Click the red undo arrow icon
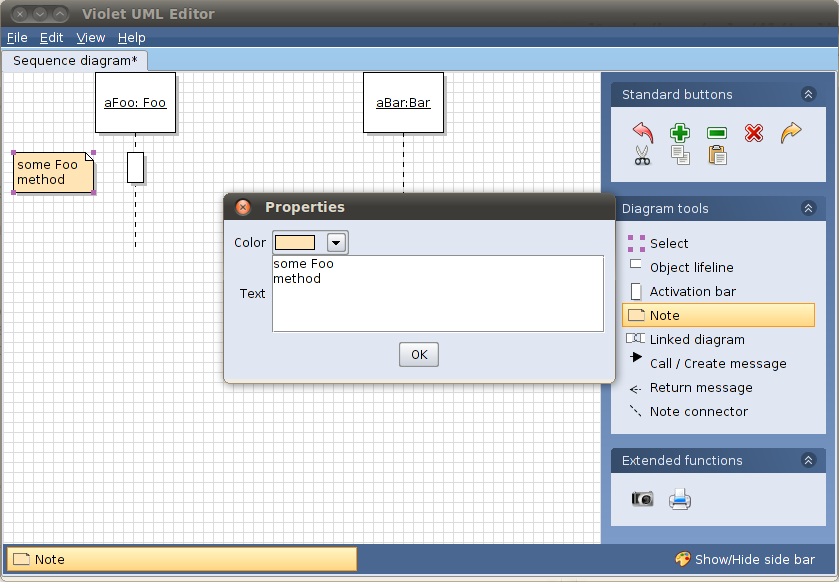Screen dimensions: 839x582 click(643, 132)
